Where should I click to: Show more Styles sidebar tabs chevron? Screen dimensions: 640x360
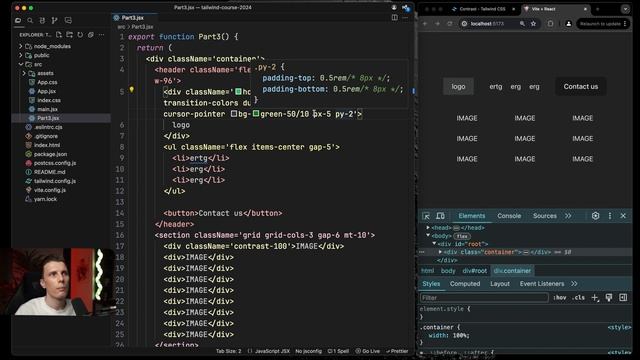point(574,284)
